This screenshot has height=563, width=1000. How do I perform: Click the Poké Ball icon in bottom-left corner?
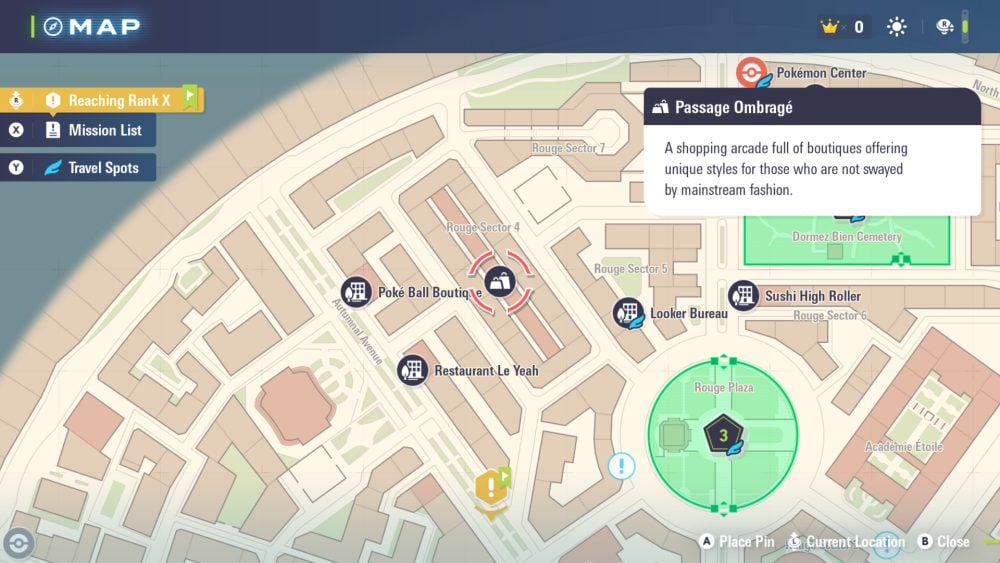(18, 543)
